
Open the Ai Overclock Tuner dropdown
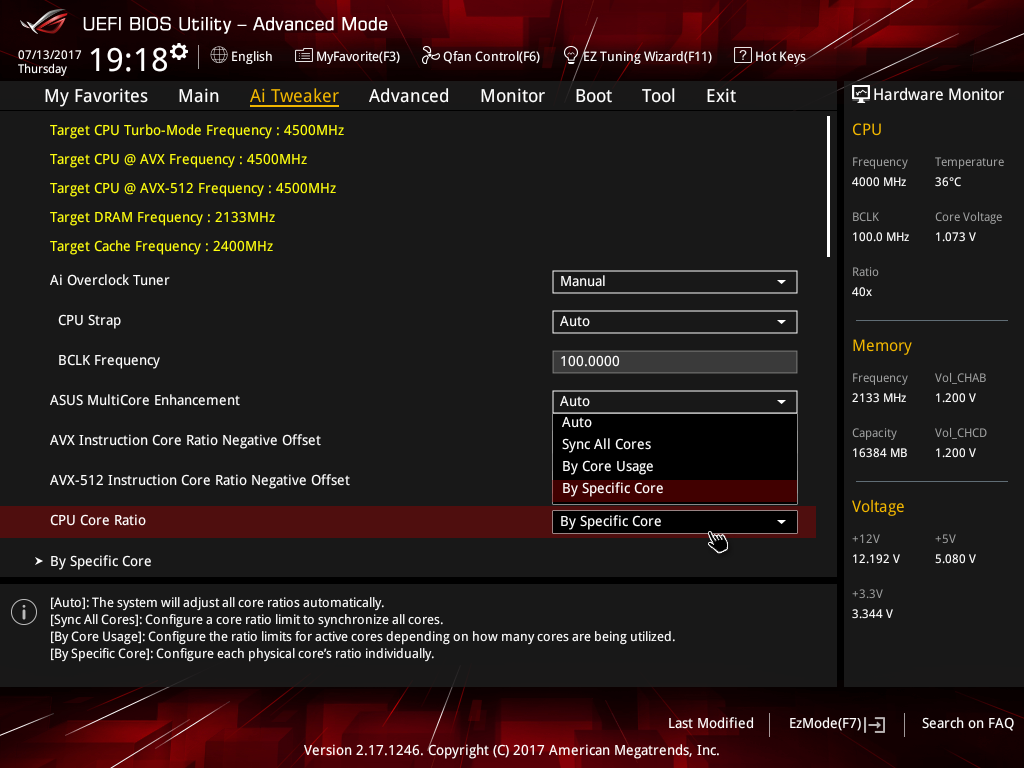point(675,281)
